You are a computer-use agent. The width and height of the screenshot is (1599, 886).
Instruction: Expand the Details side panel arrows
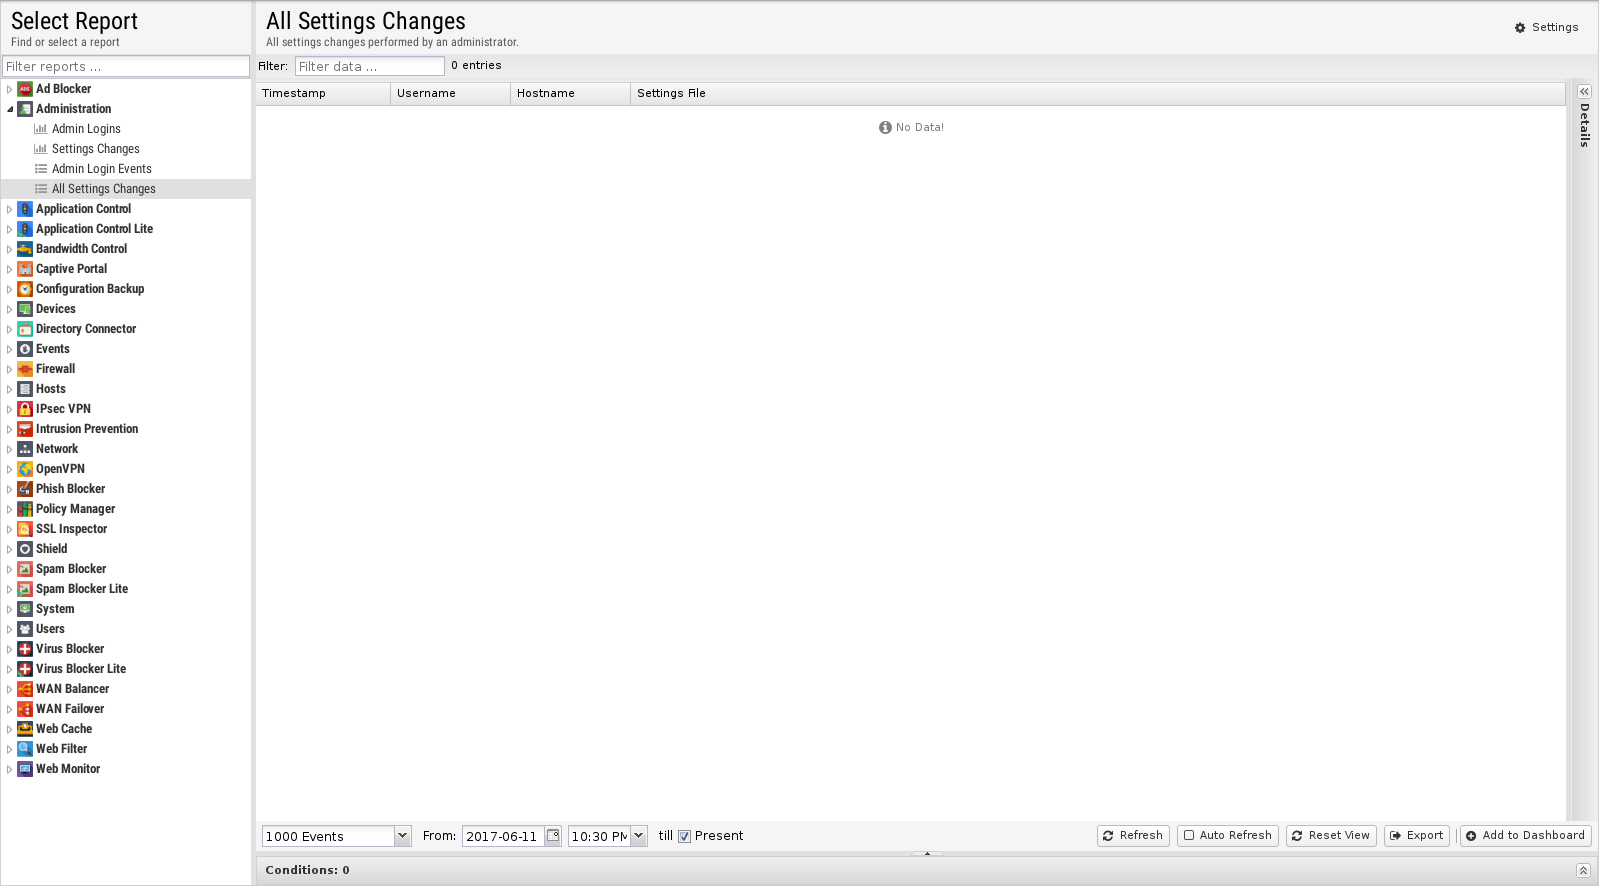coord(1584,91)
